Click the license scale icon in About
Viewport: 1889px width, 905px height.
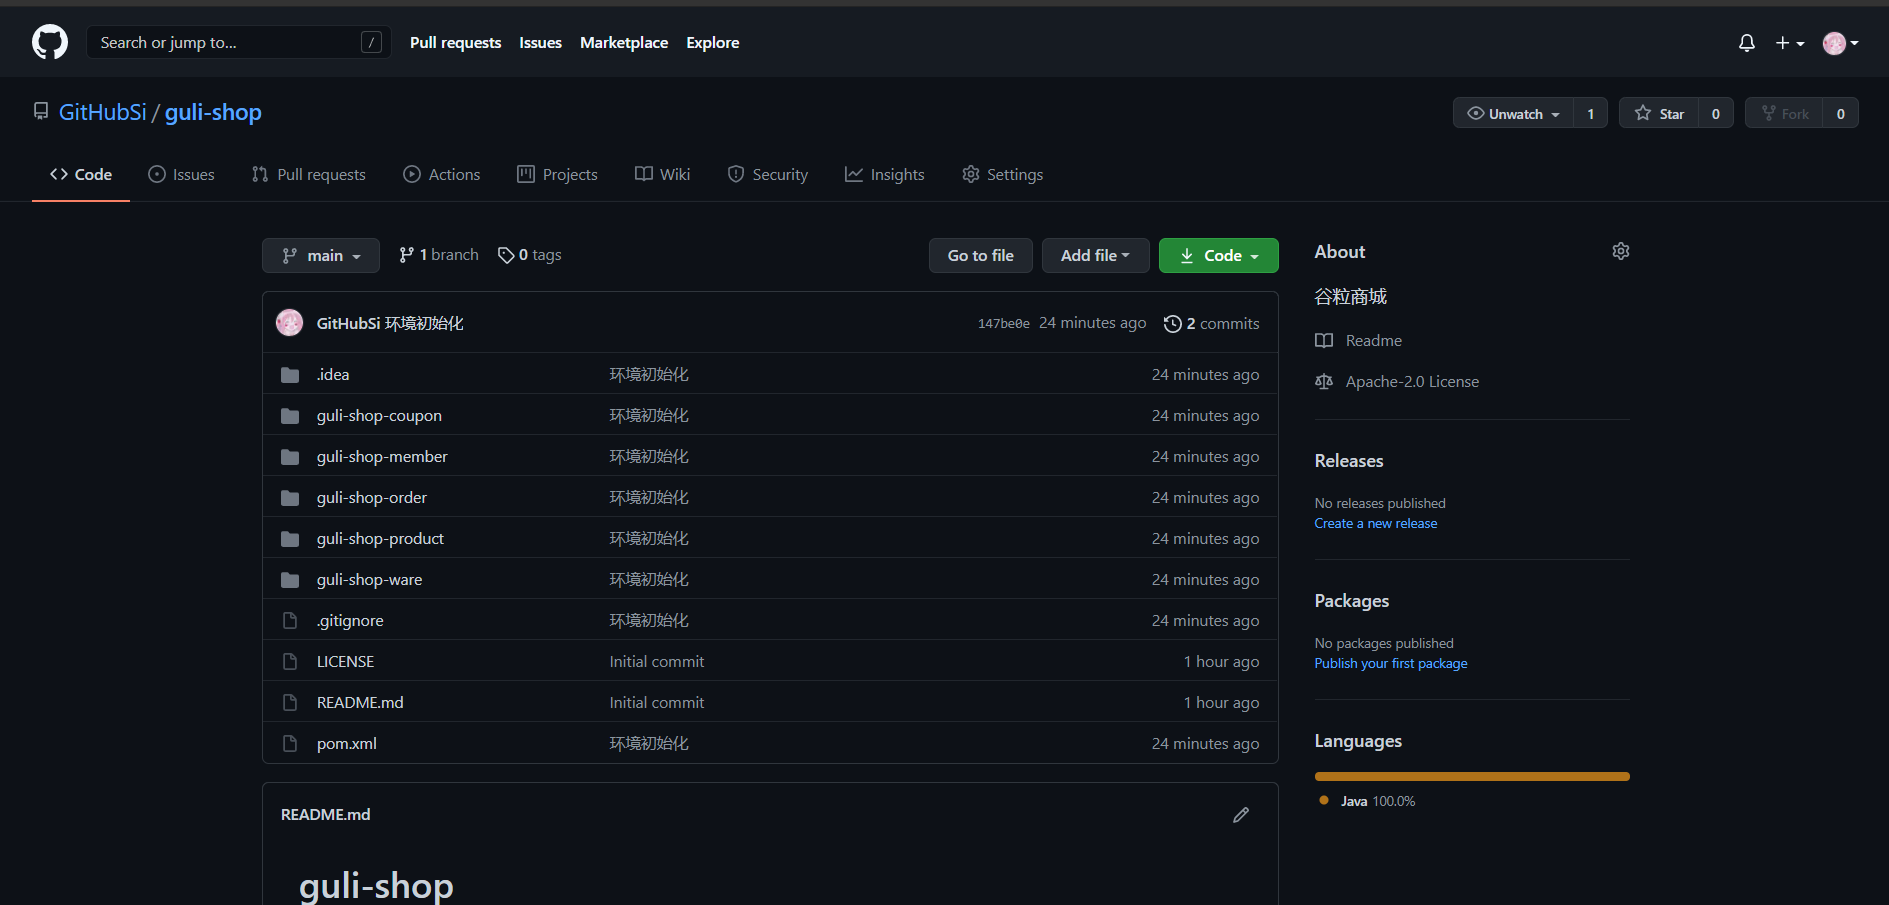(1324, 382)
